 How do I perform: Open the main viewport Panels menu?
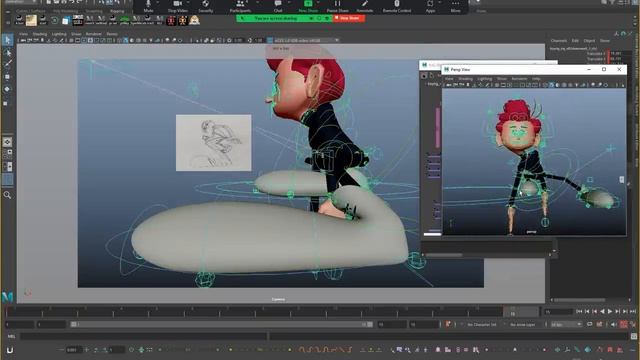[112, 34]
